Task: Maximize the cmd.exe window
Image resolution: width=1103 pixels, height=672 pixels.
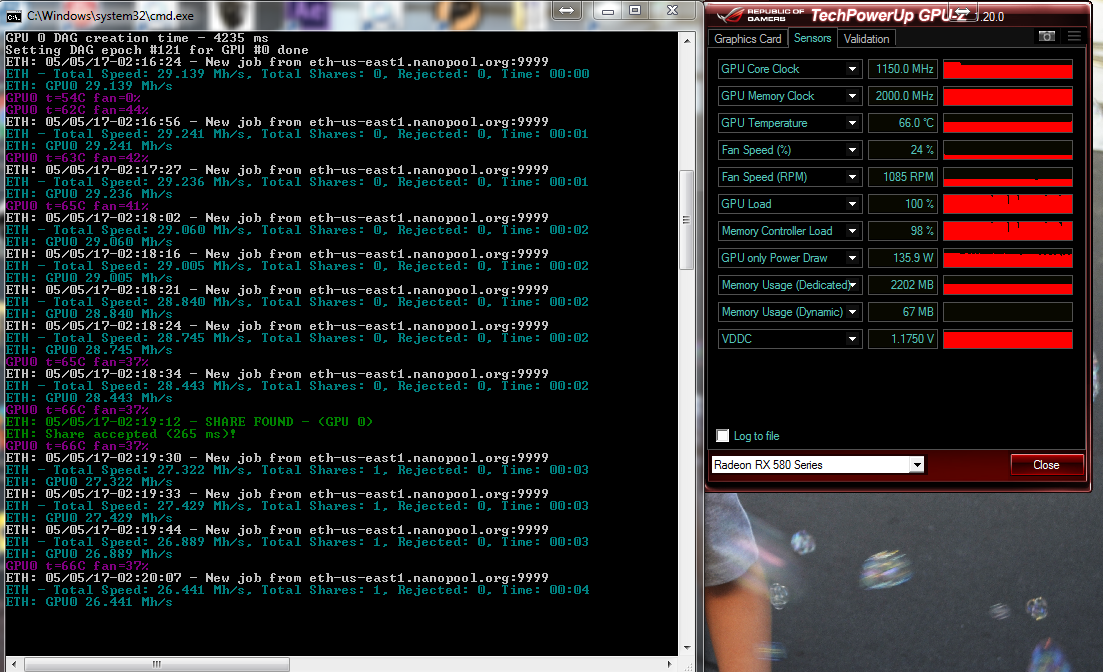Action: (635, 11)
